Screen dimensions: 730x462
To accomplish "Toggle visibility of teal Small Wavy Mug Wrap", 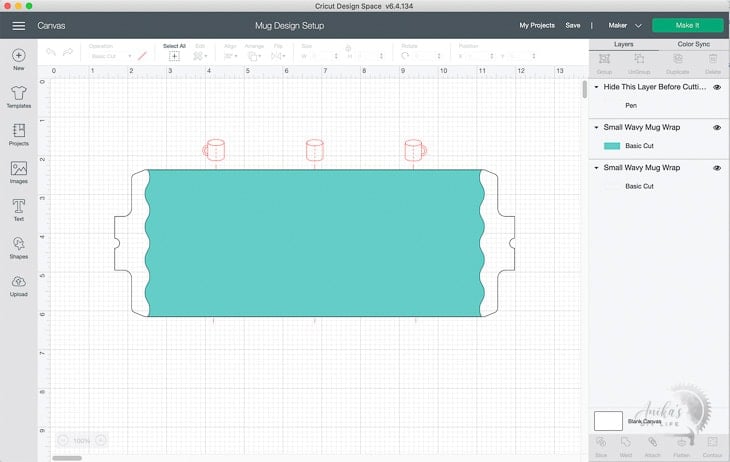I will click(x=717, y=128).
